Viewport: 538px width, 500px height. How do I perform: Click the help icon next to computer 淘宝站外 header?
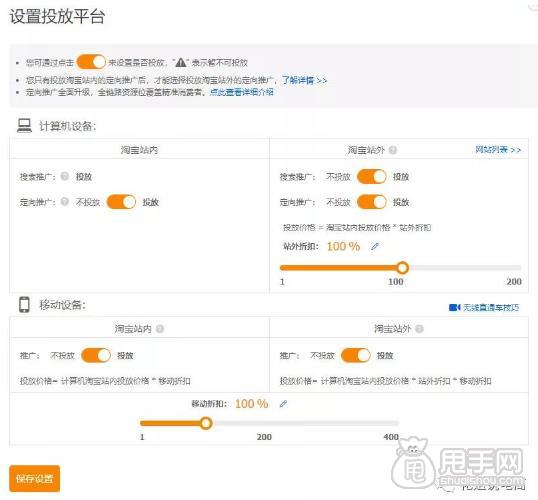point(393,150)
